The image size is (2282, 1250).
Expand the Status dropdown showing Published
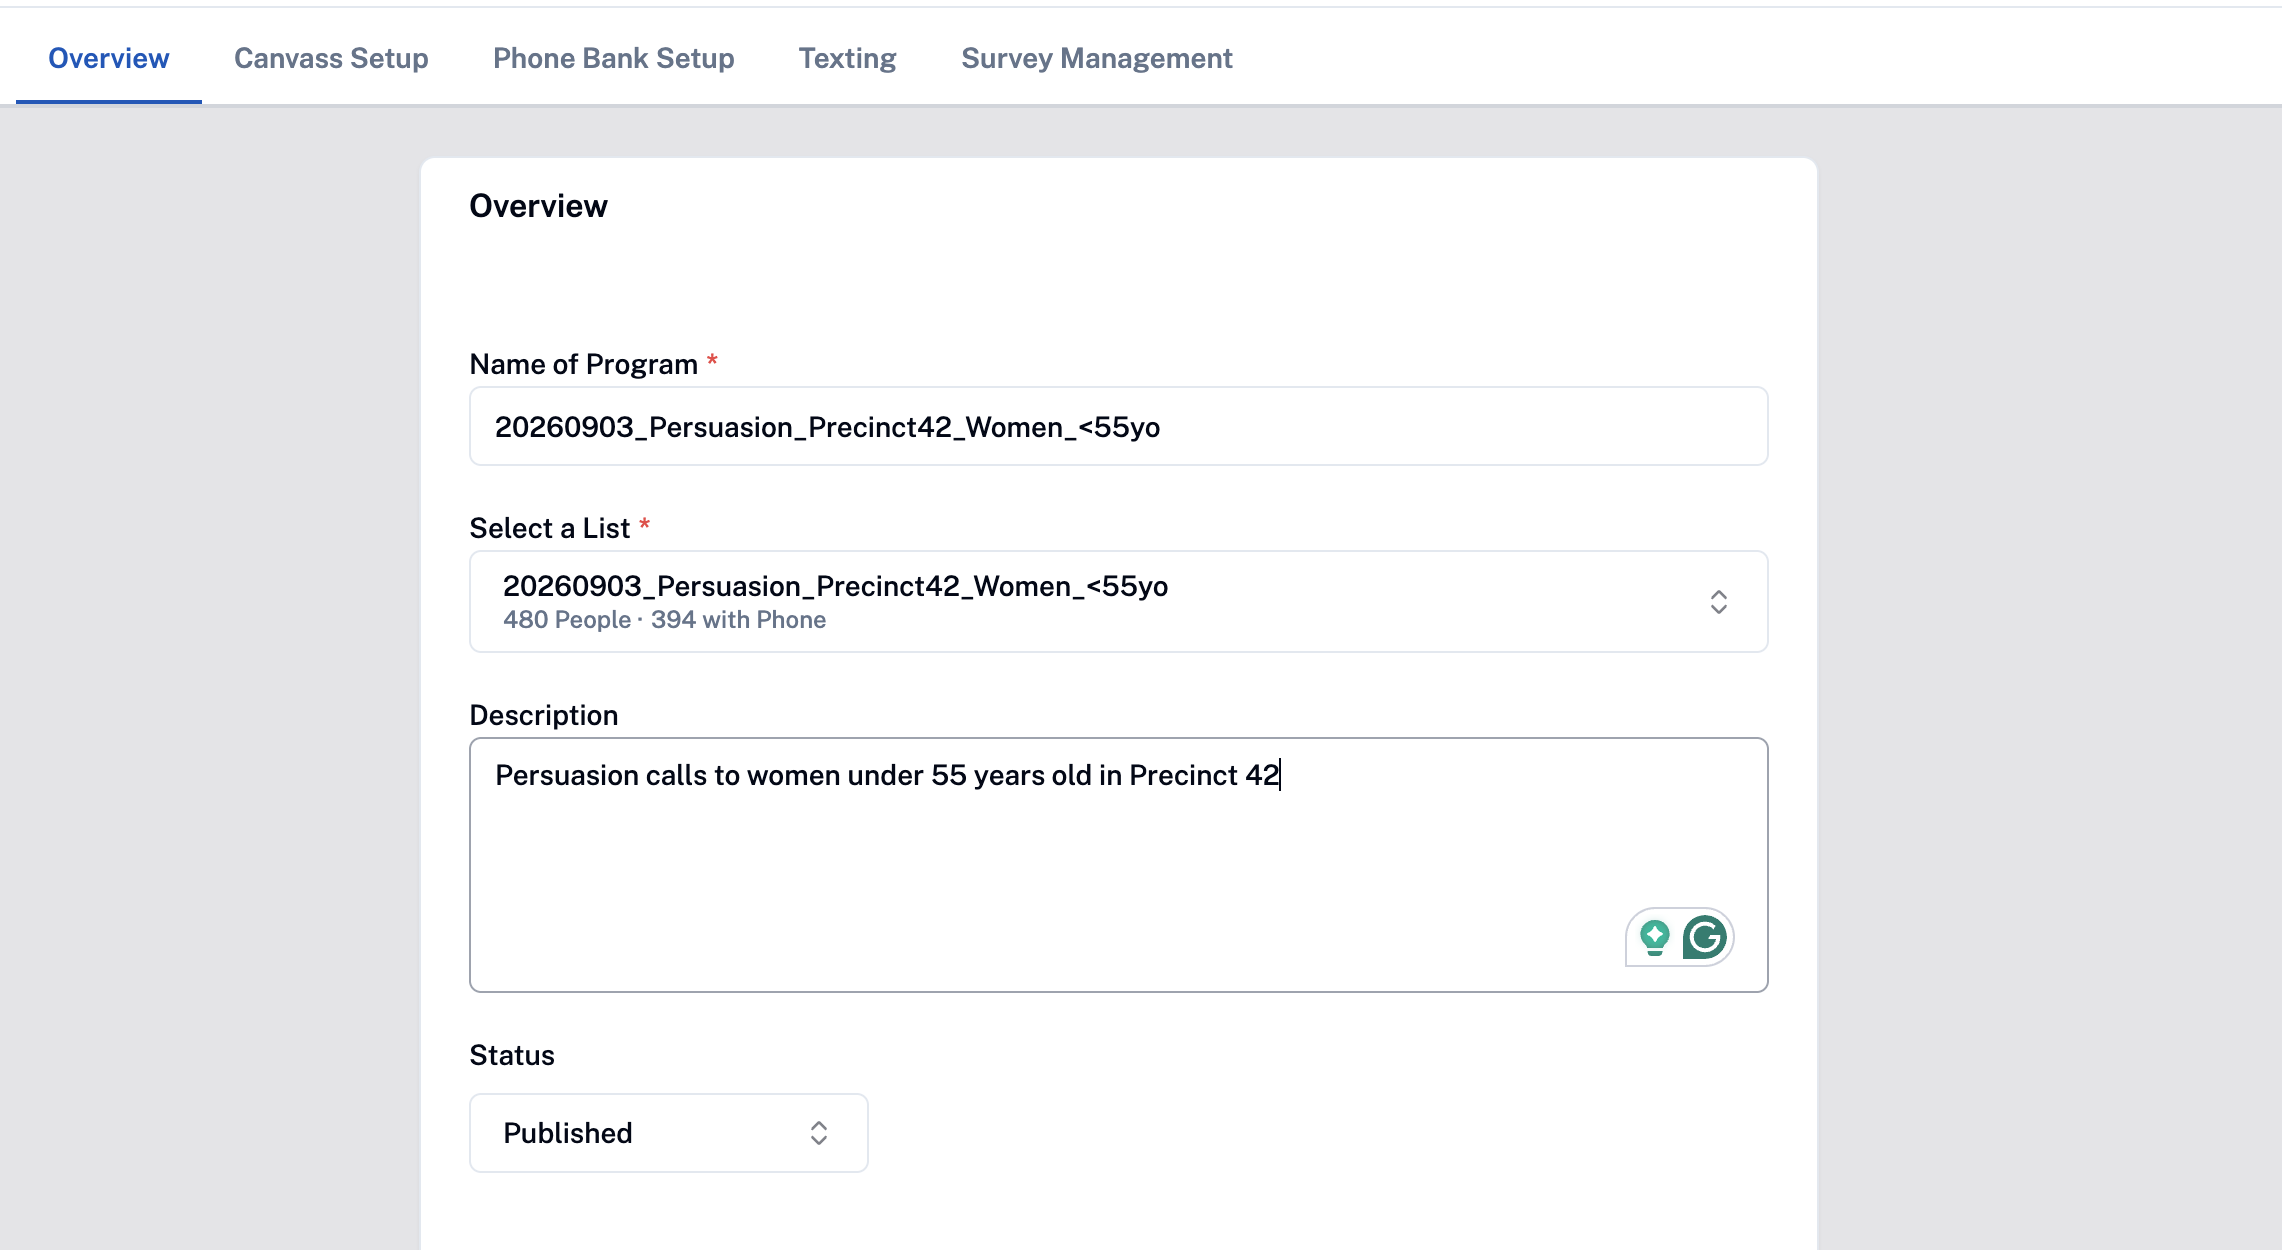668,1133
